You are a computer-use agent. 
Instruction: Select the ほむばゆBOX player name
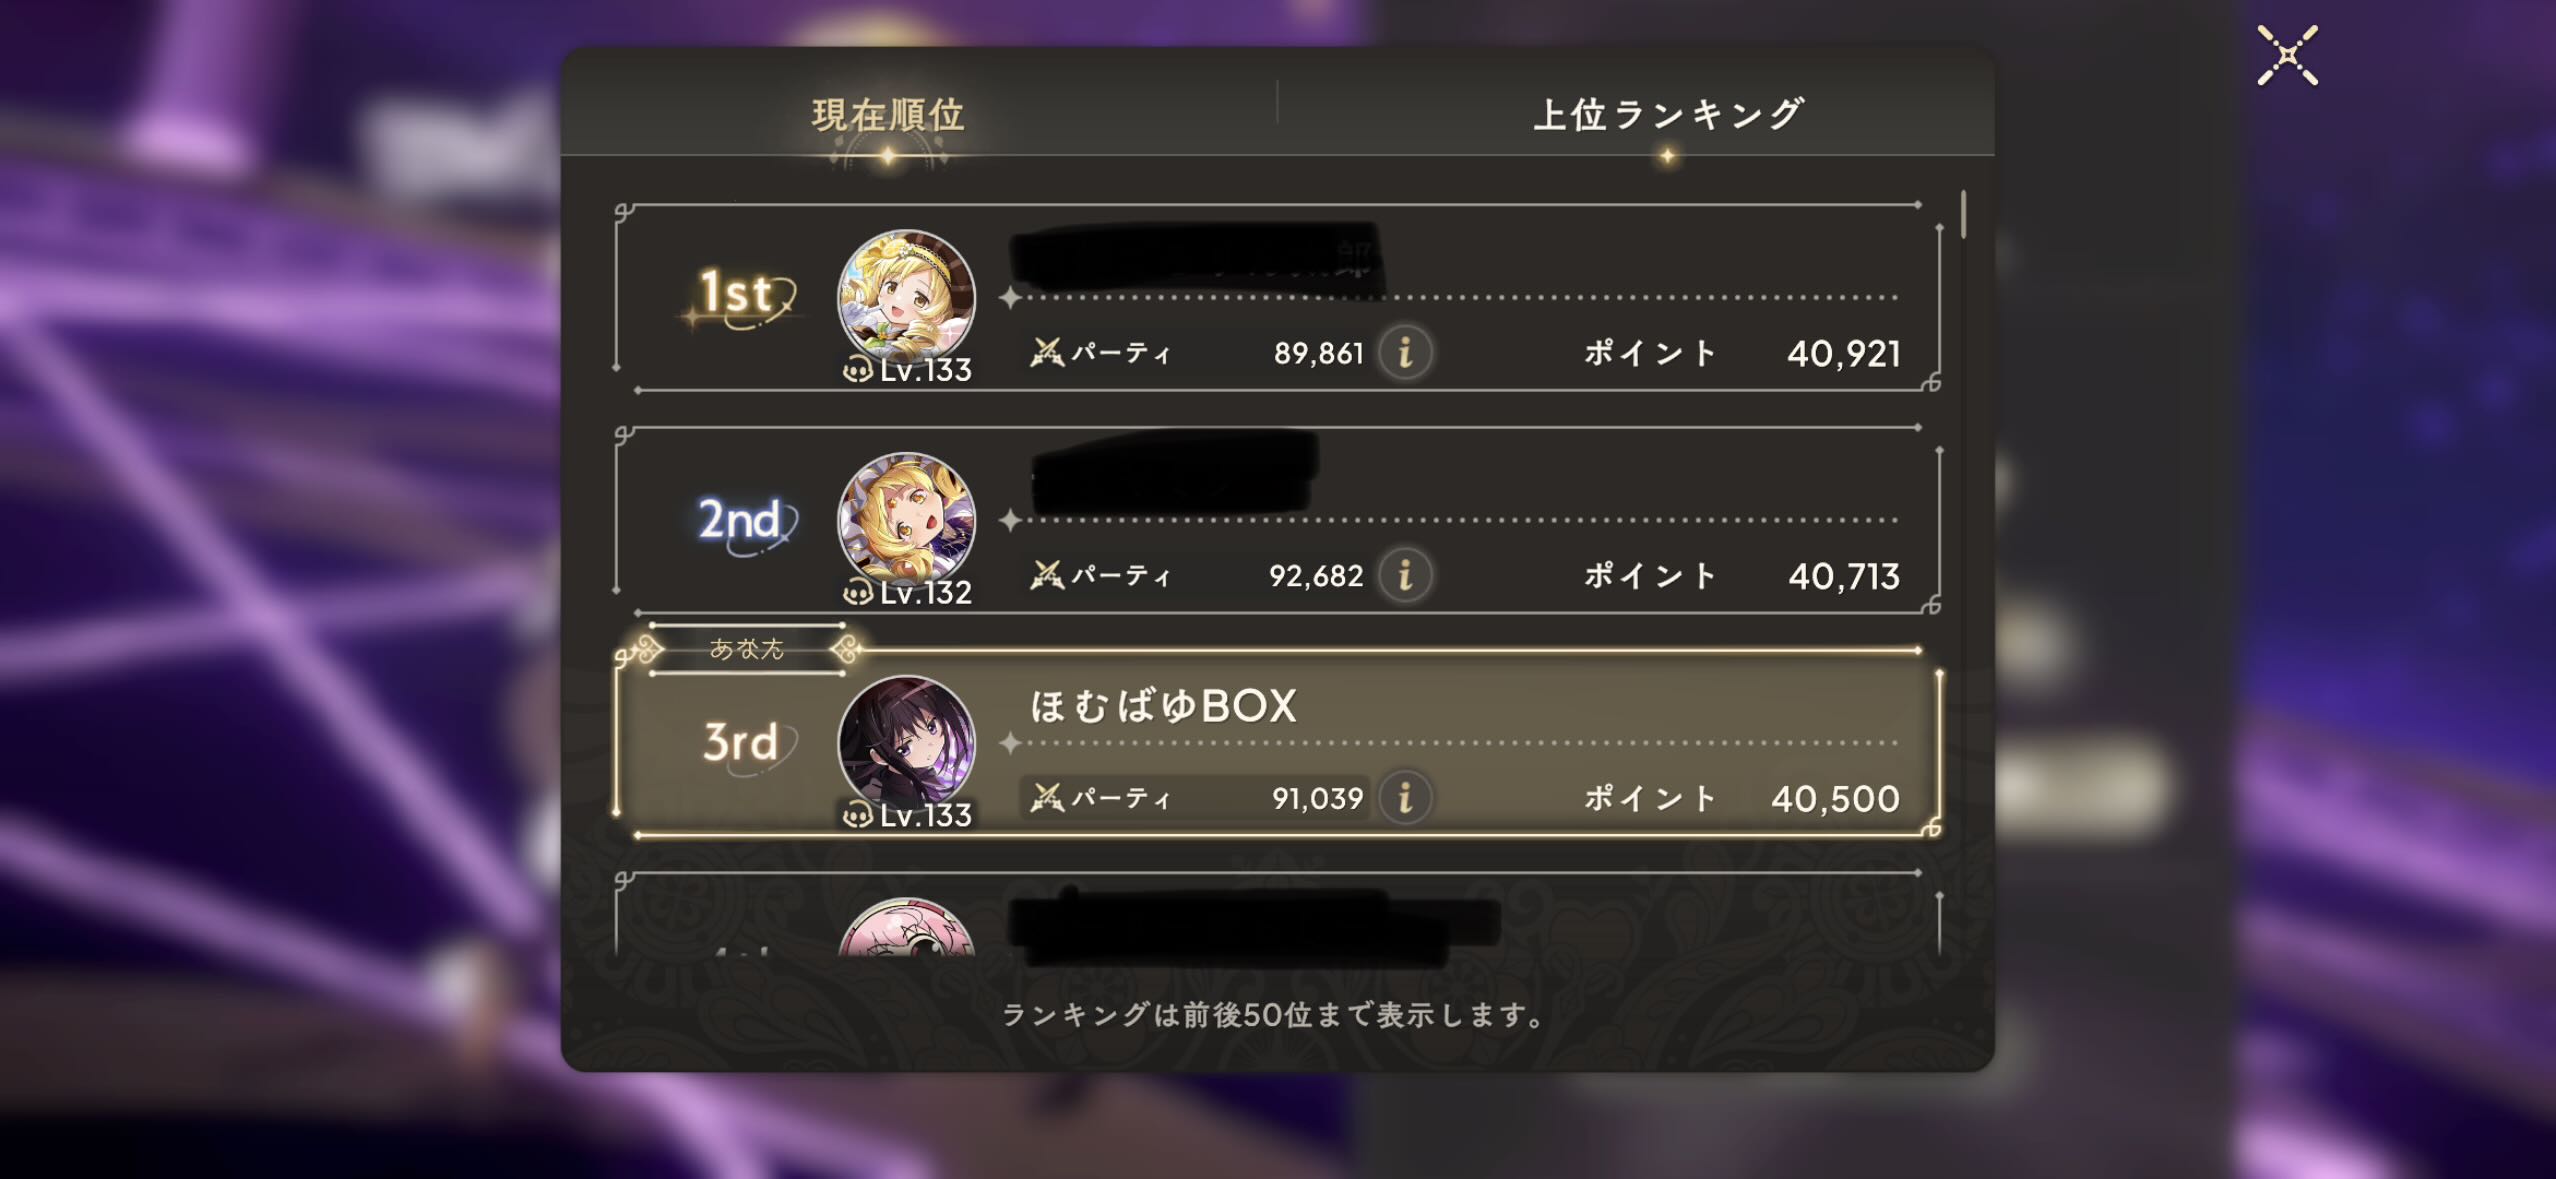[x=1163, y=706]
